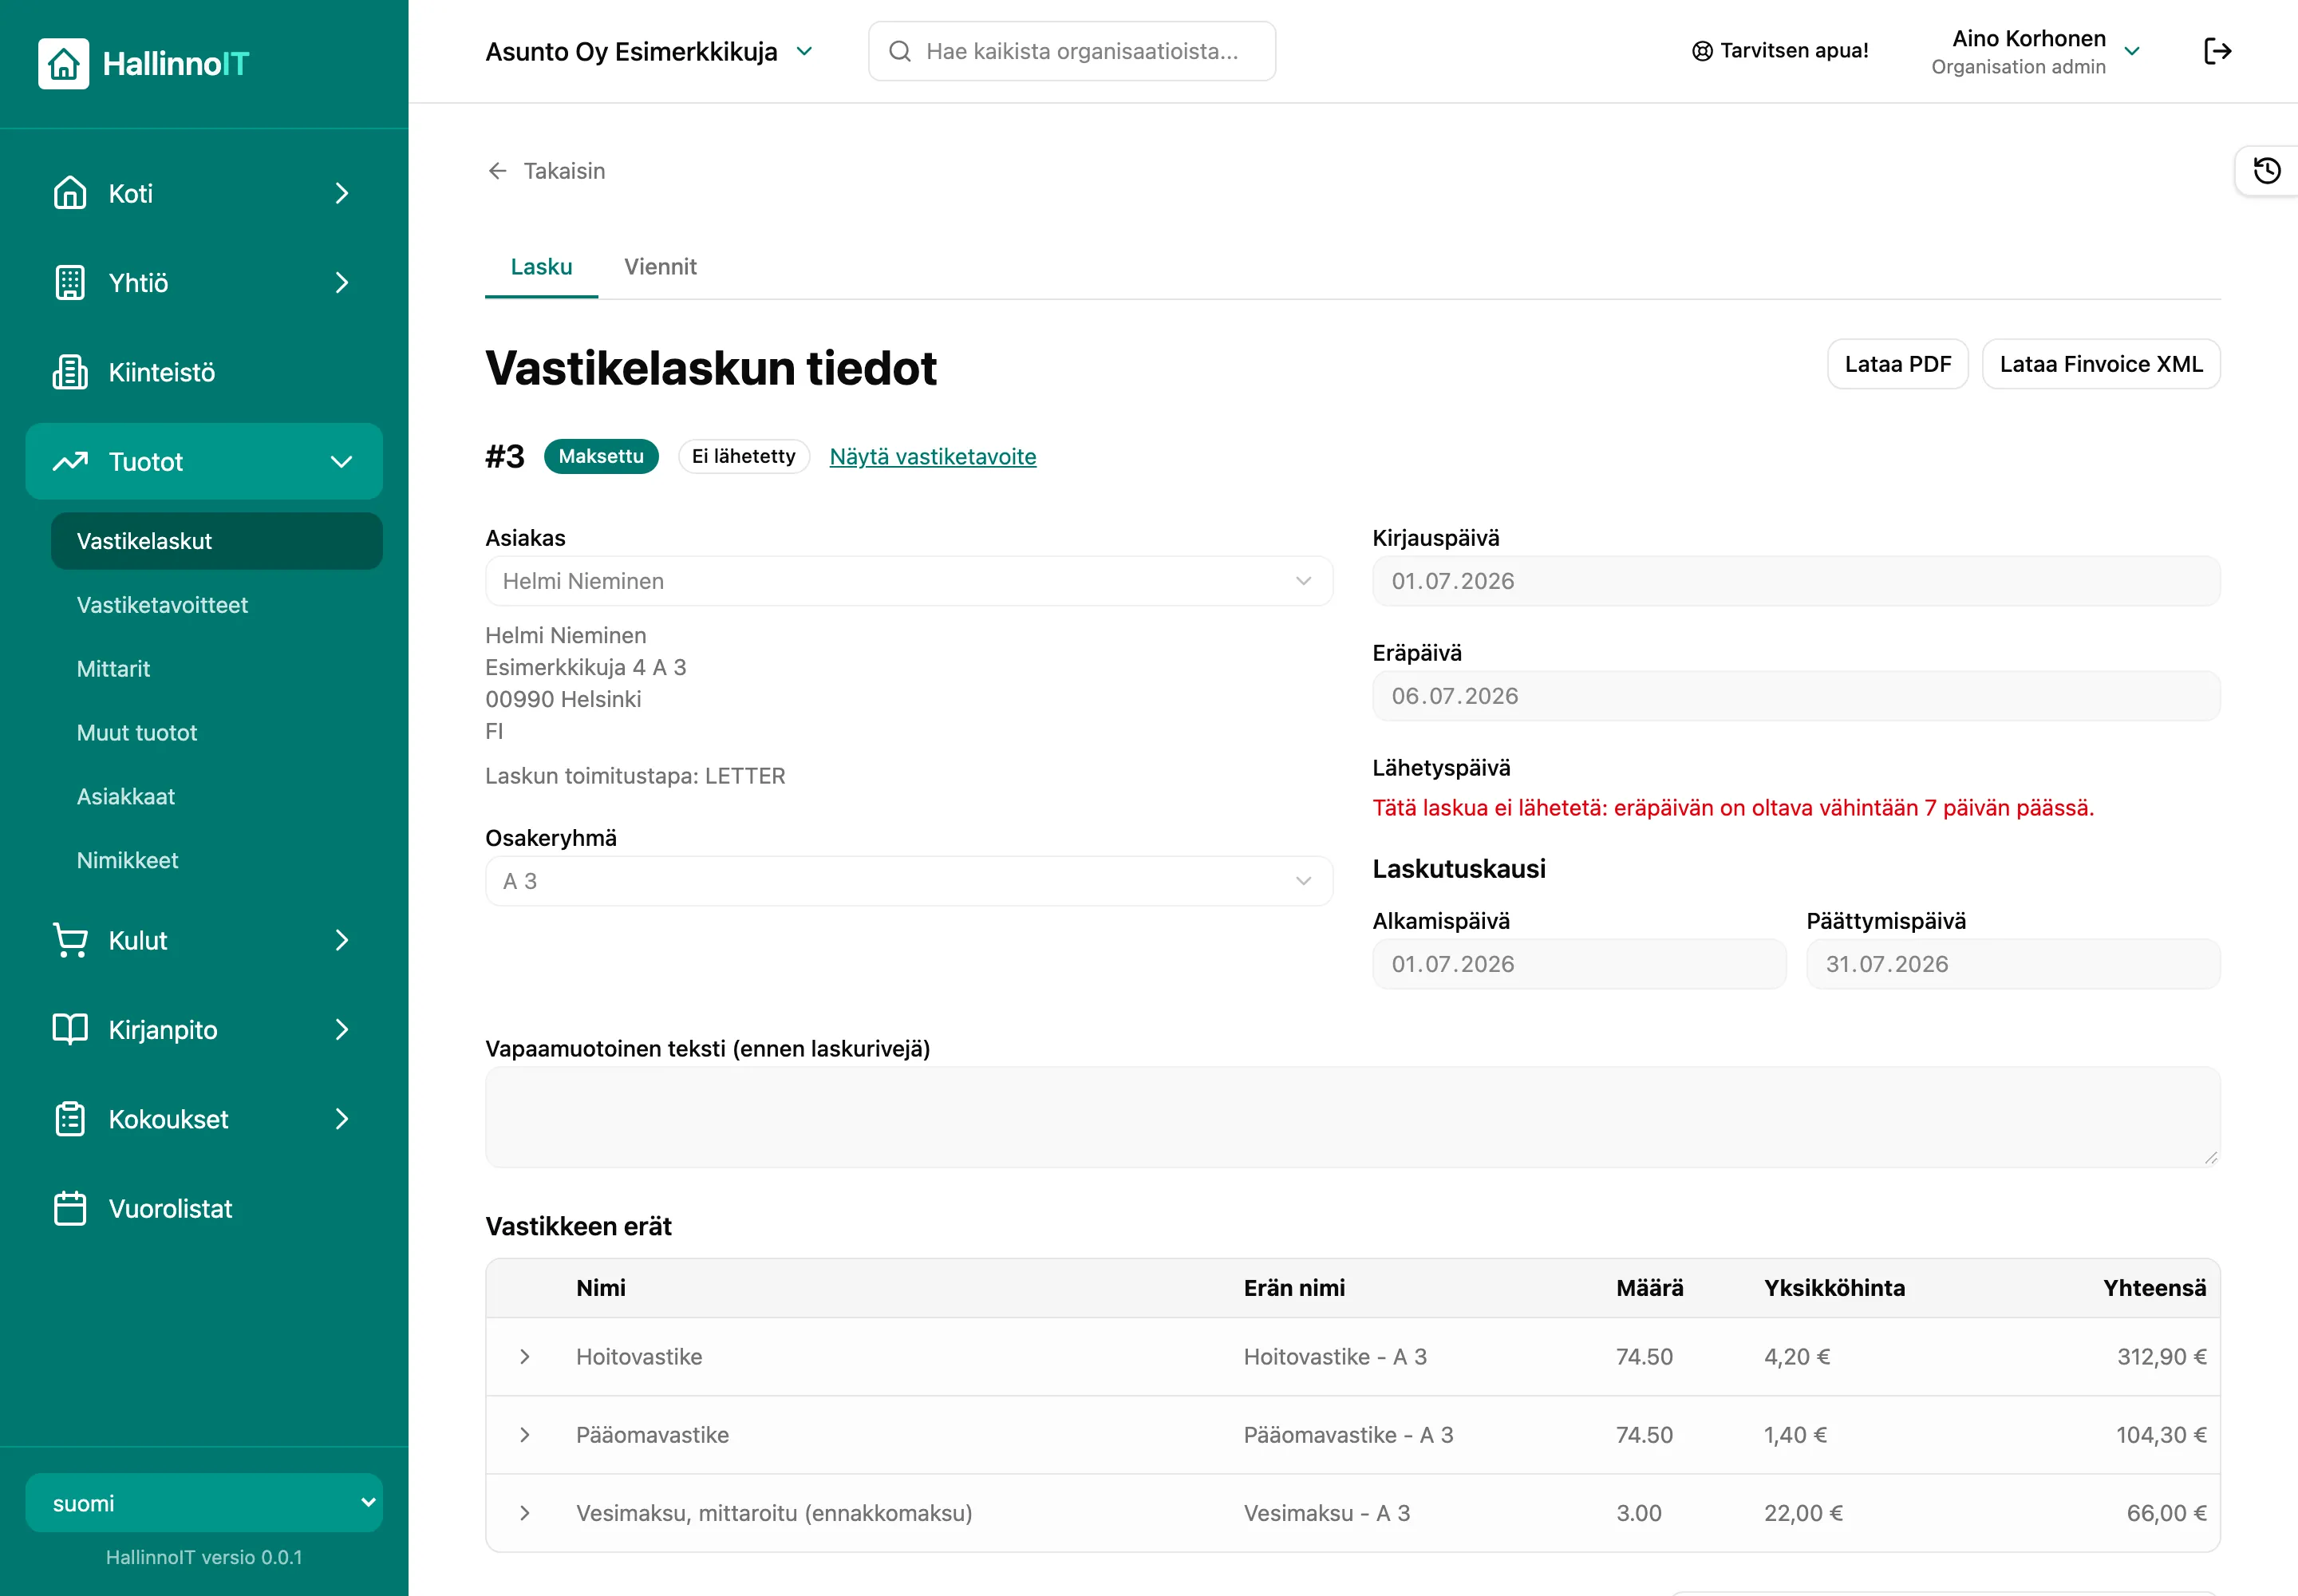Click the logout icon in header

2217,51
